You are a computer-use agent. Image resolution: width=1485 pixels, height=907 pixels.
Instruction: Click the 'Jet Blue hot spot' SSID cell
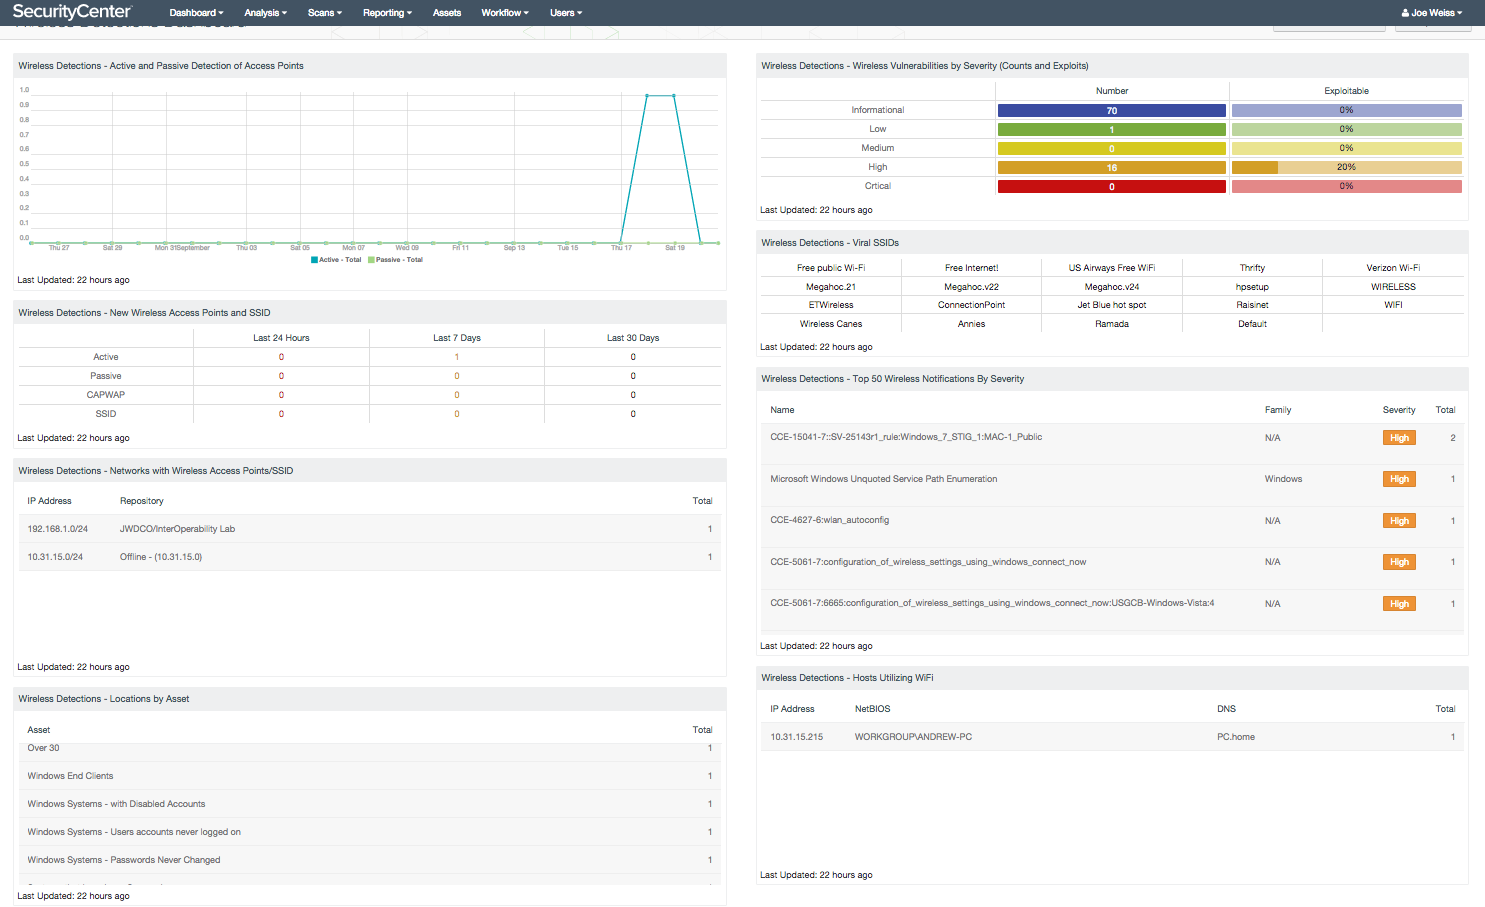point(1112,305)
